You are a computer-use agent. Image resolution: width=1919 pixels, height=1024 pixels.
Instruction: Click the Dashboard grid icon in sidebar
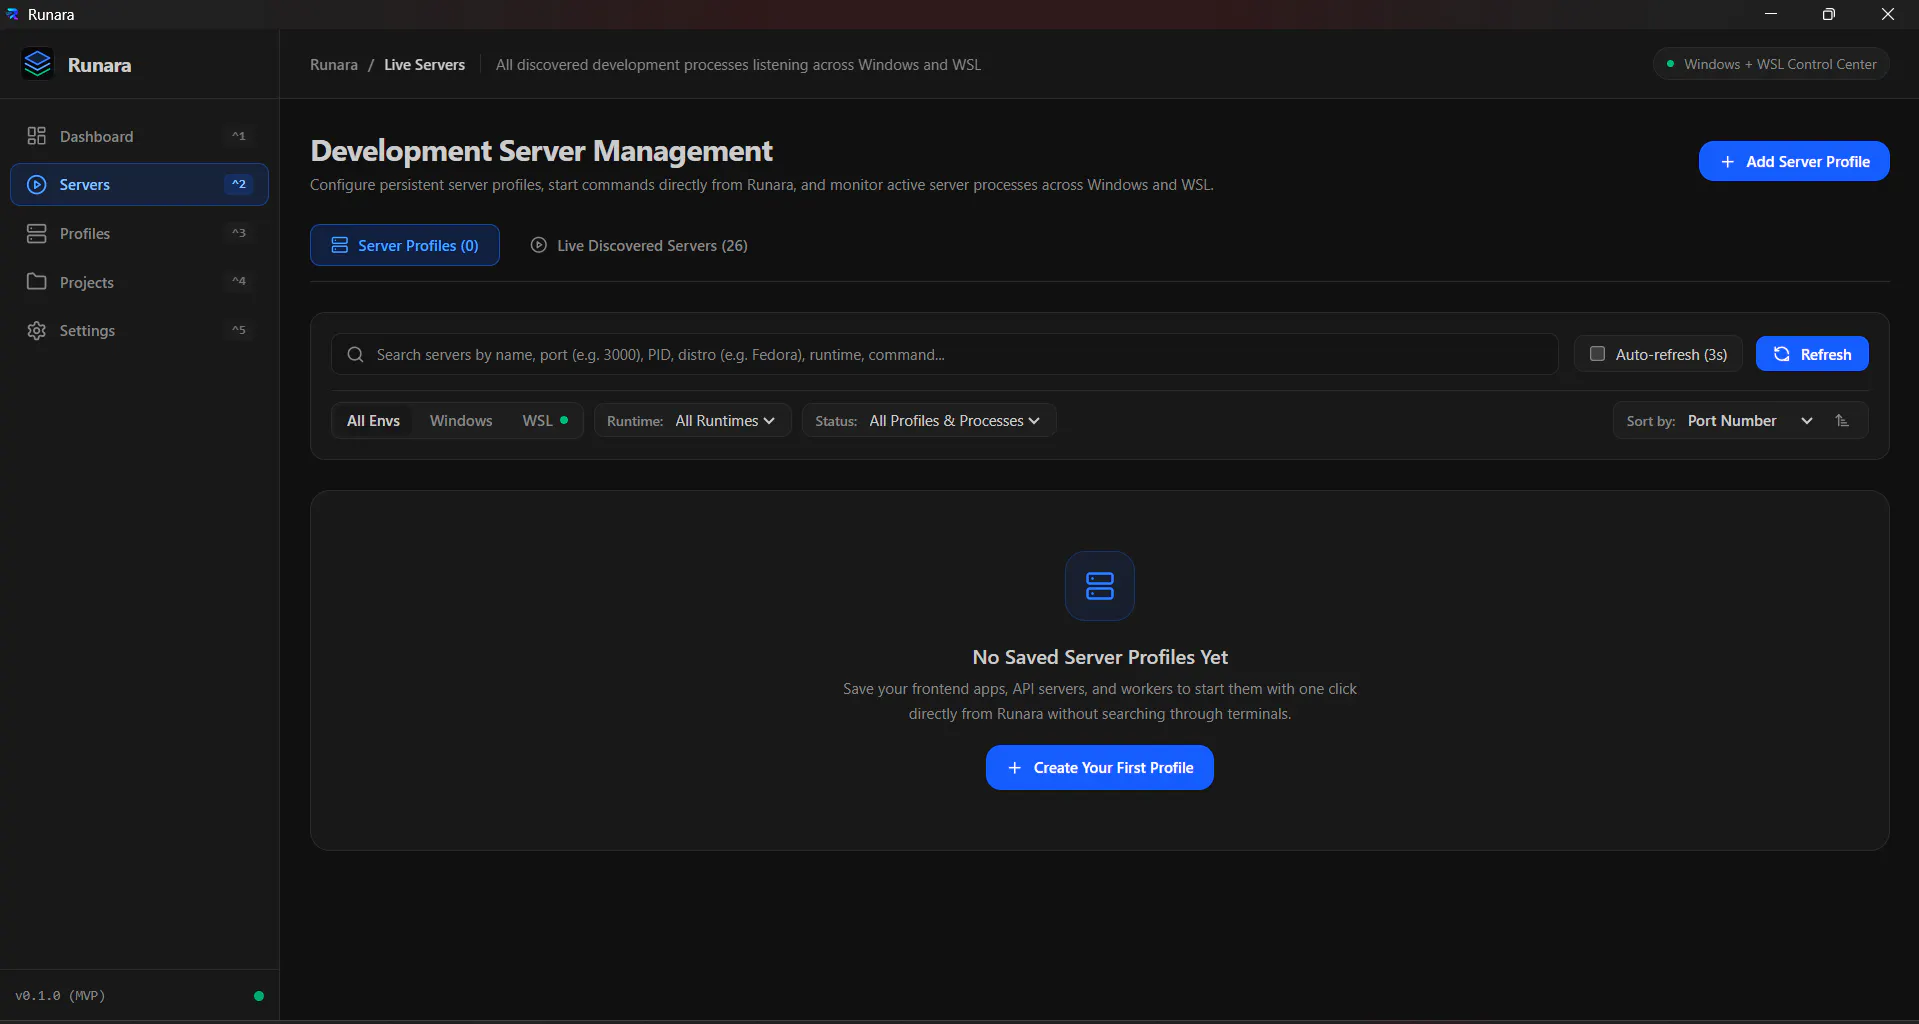(37, 136)
